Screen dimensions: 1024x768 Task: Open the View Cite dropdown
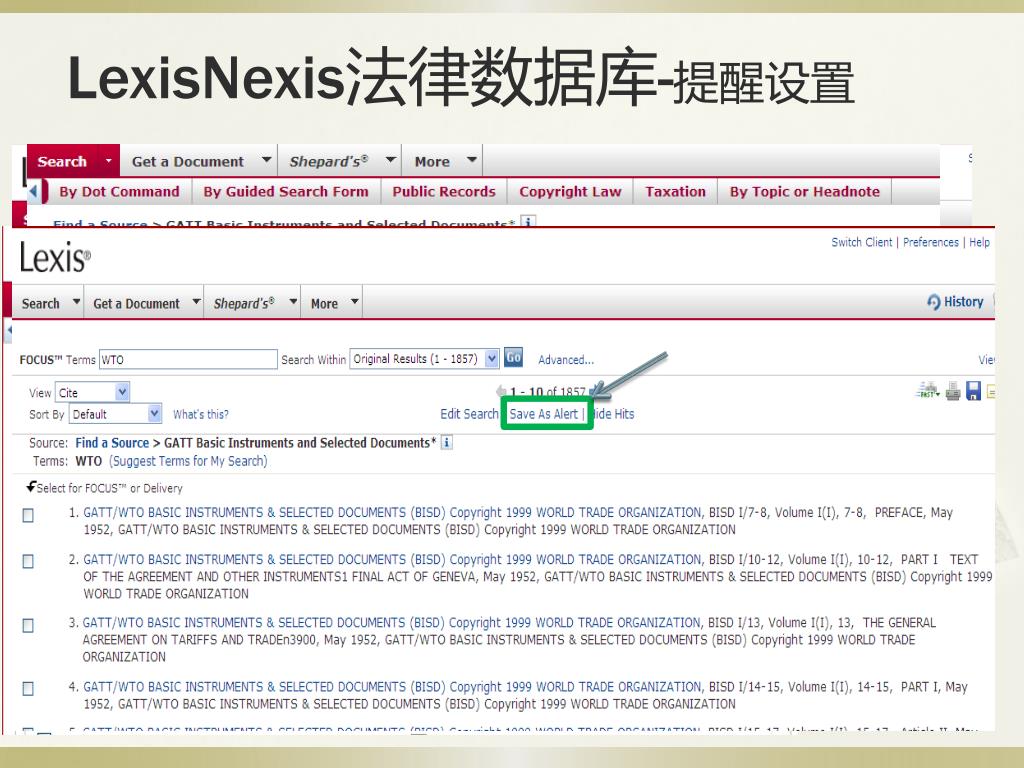92,392
